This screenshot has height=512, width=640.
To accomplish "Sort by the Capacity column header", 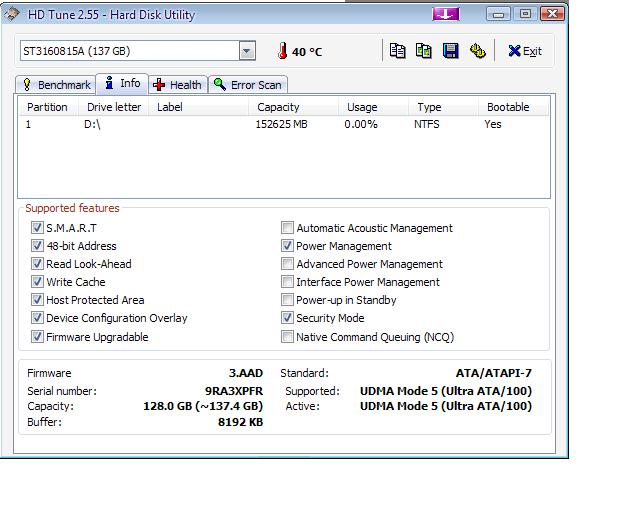I will pos(293,107).
